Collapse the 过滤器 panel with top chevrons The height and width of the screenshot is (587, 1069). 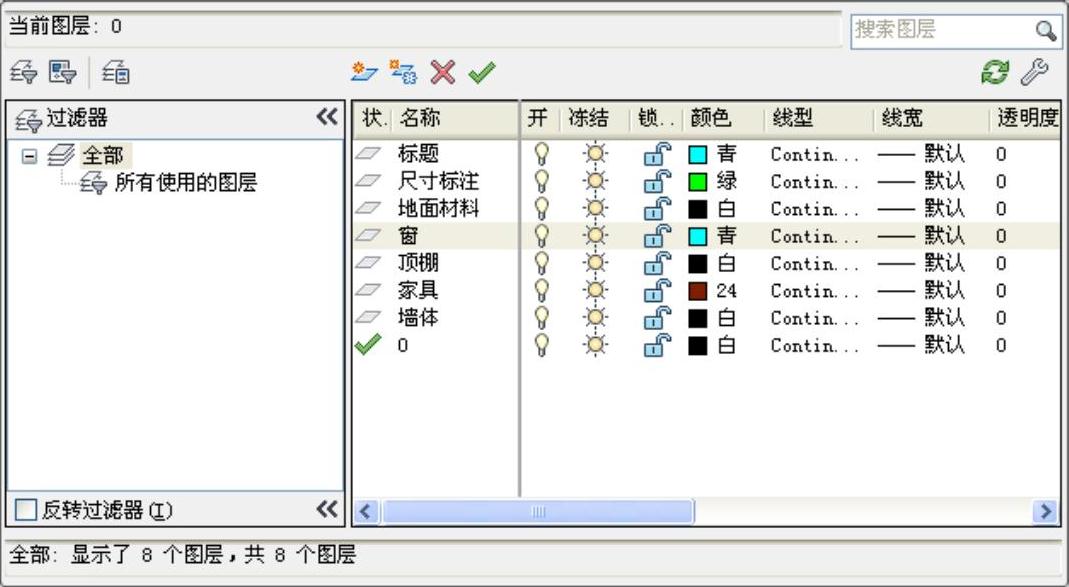click(326, 118)
